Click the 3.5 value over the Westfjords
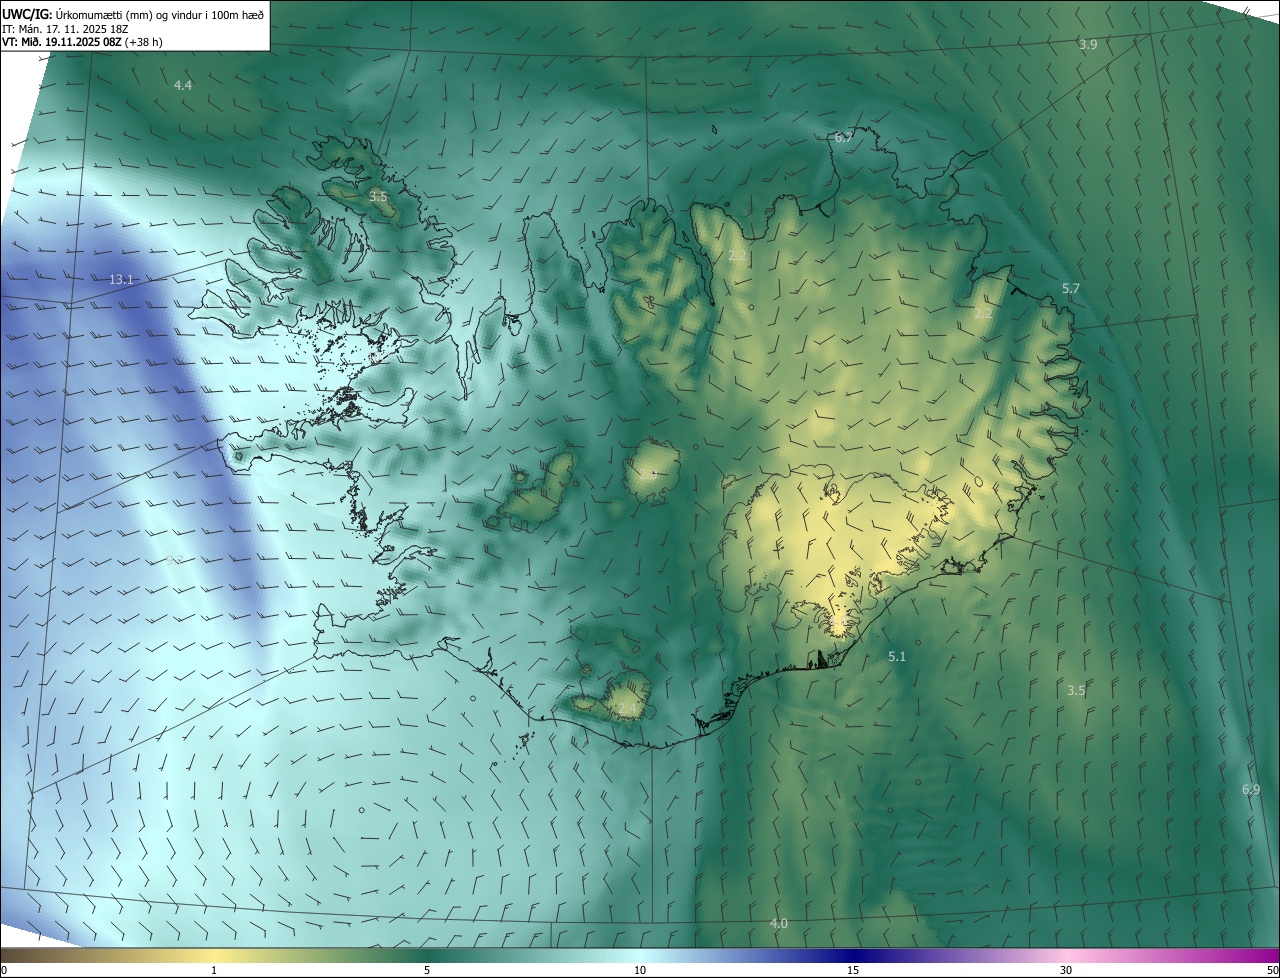 [378, 197]
